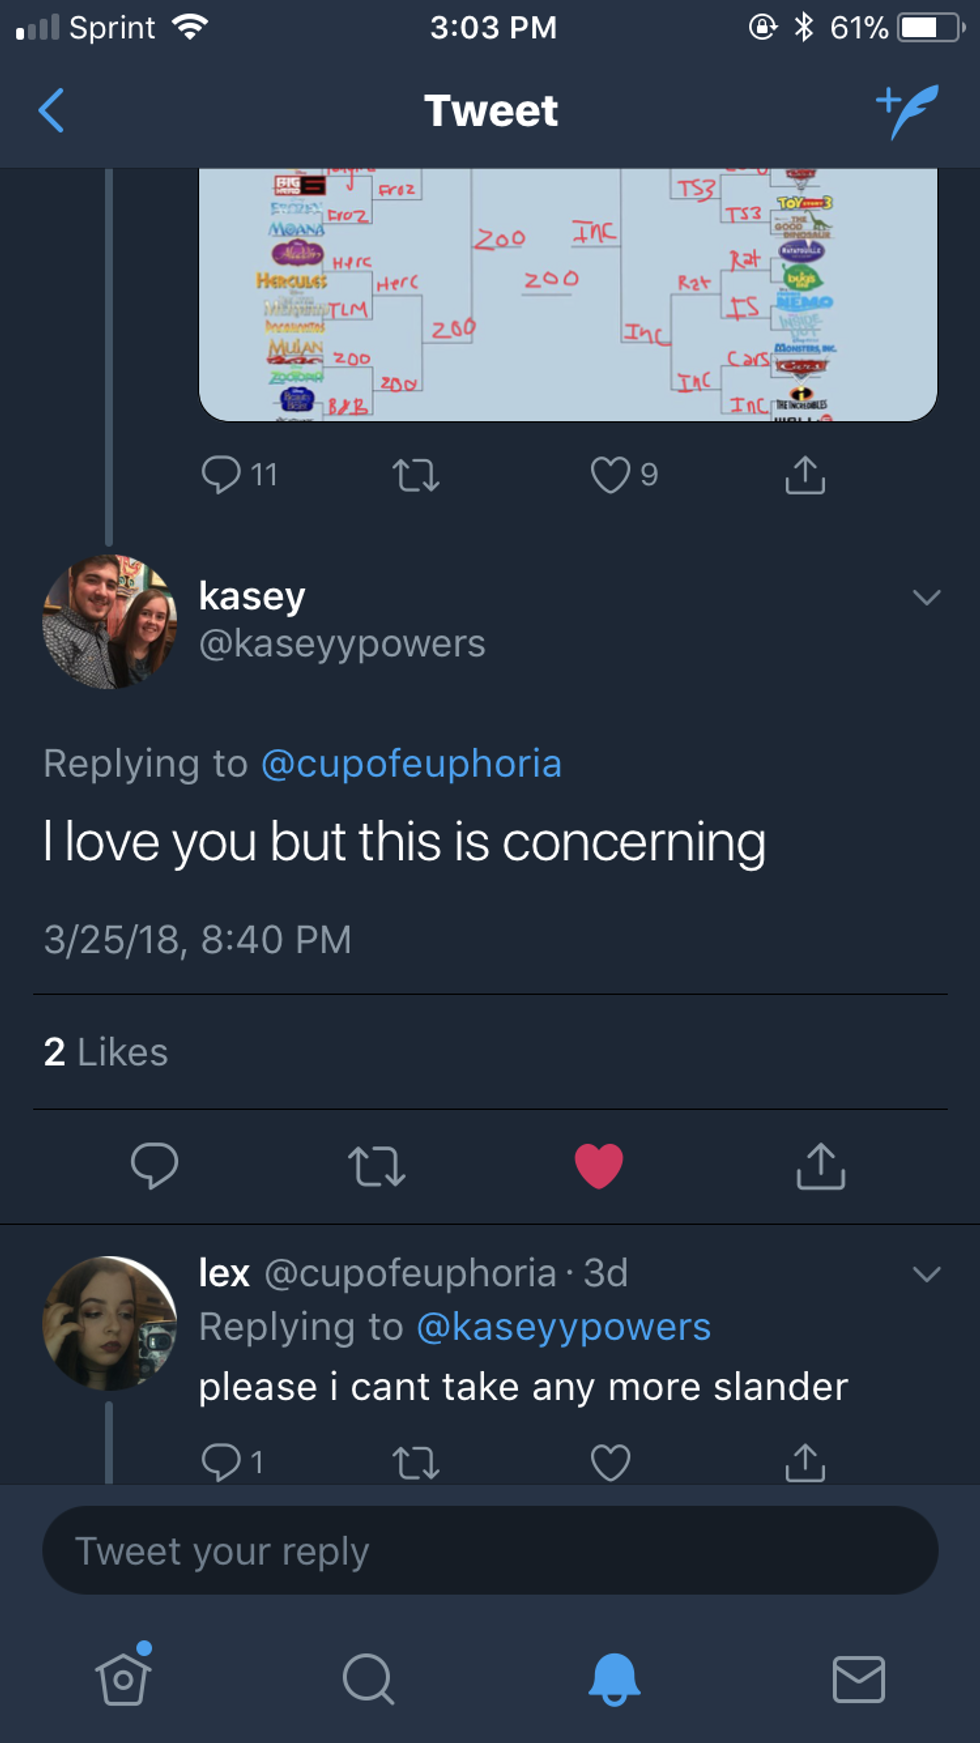Viewport: 980px width, 1743px height.
Task: Go back using the top-left arrow
Action: pos(52,110)
